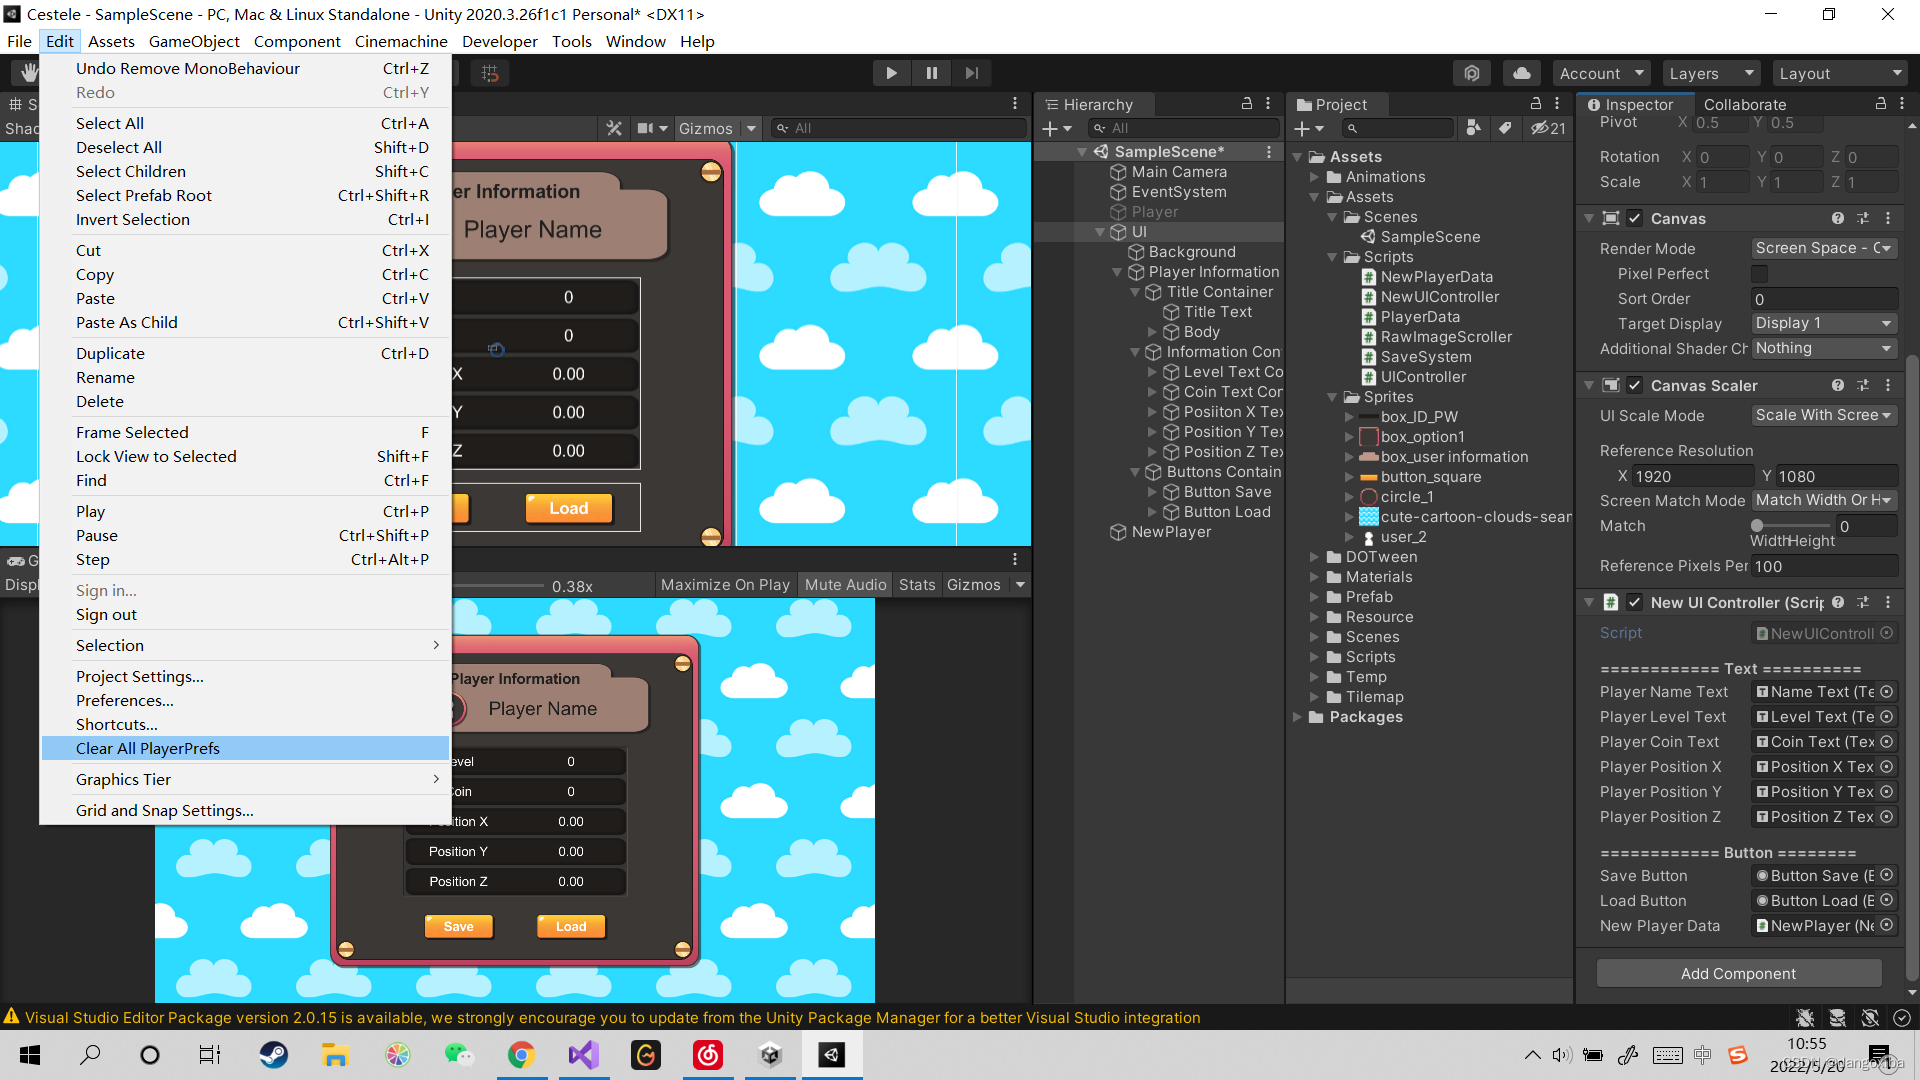The height and width of the screenshot is (1080, 1920).
Task: Open the Layers dropdown
Action: tap(1710, 73)
